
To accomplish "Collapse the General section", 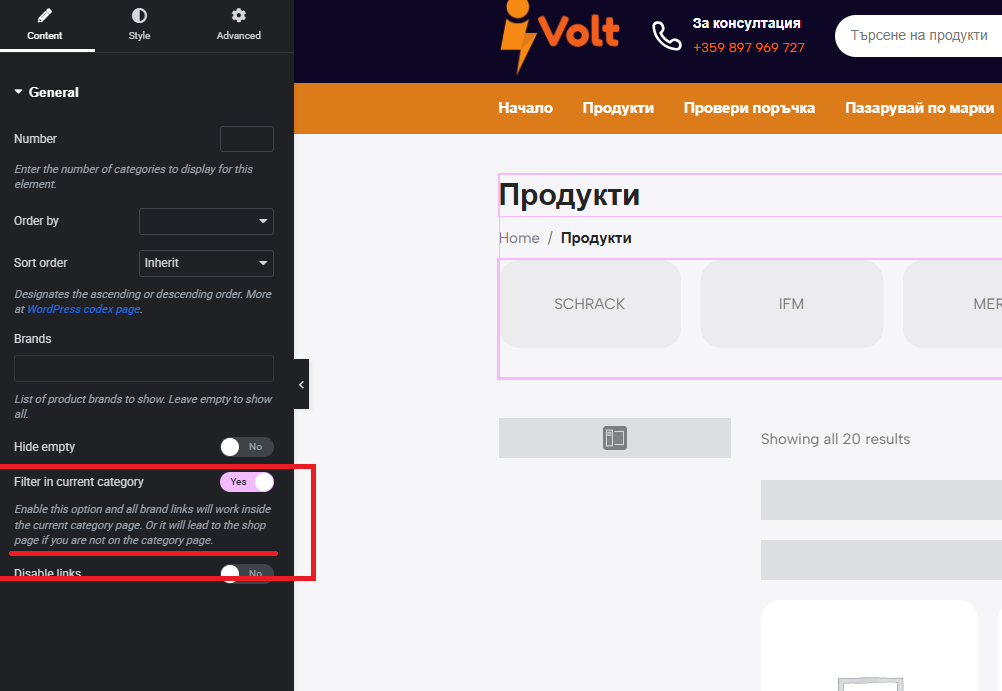I will (19, 92).
